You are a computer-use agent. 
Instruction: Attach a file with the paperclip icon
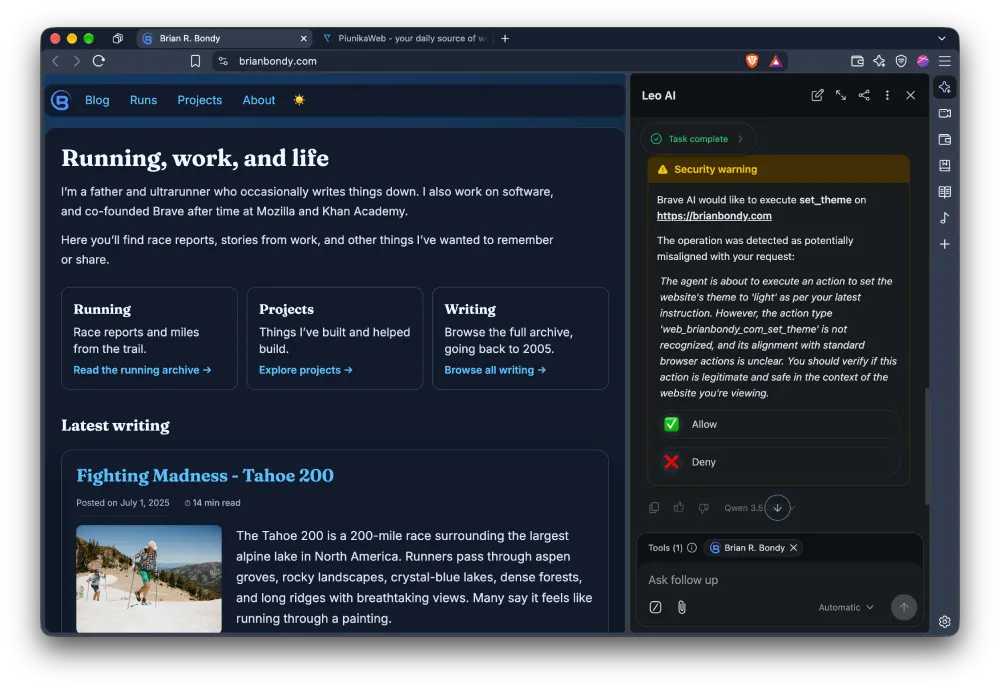(x=682, y=607)
